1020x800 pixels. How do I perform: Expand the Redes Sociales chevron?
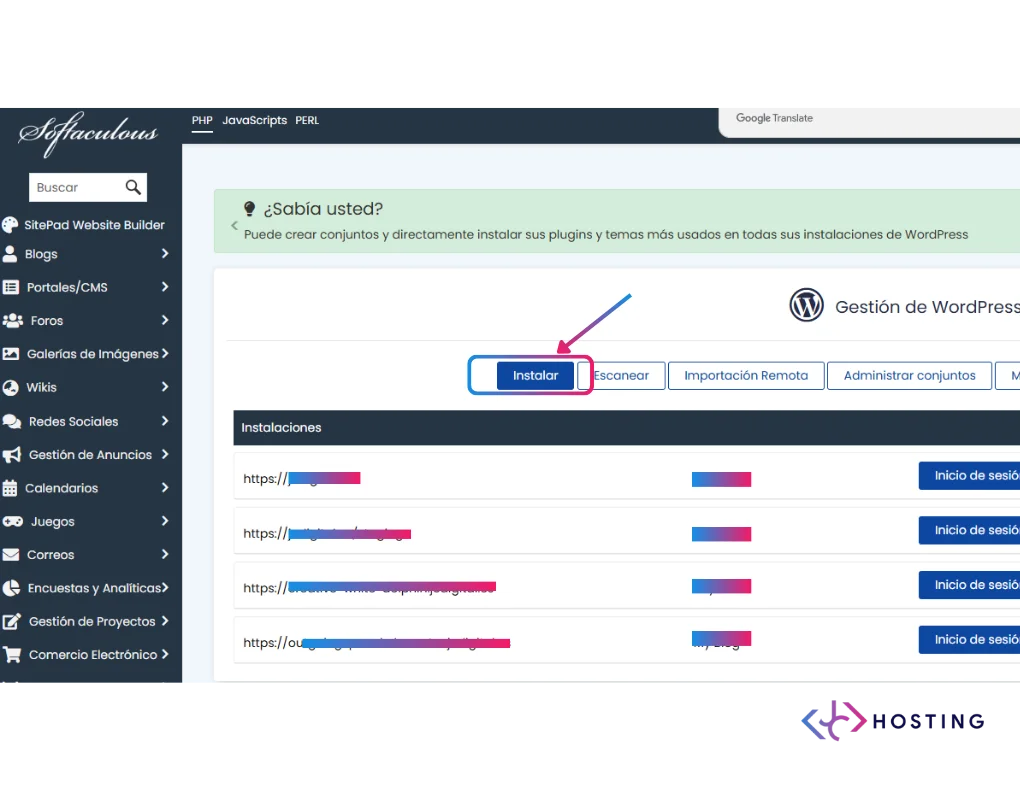tap(165, 421)
